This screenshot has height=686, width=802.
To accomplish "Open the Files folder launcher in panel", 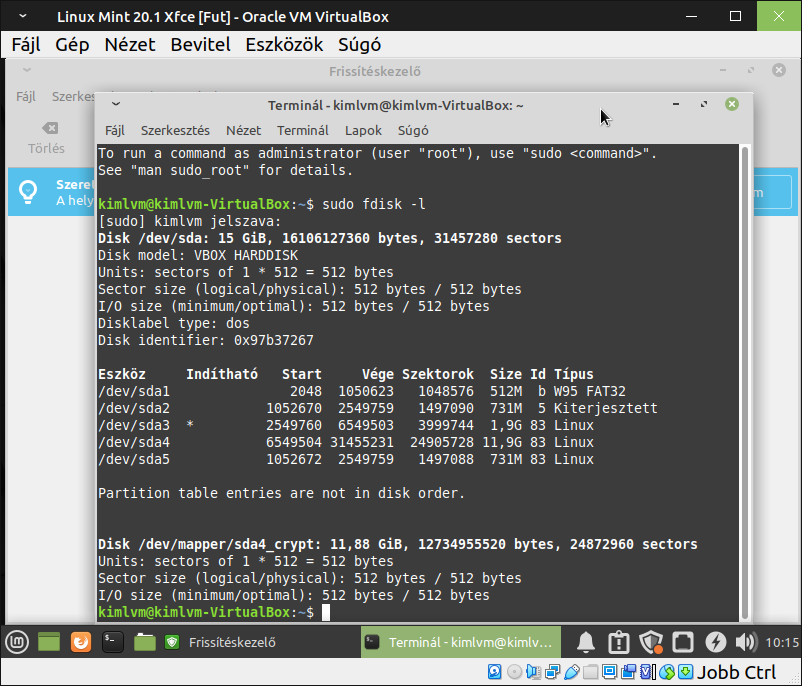I will click(x=145, y=641).
